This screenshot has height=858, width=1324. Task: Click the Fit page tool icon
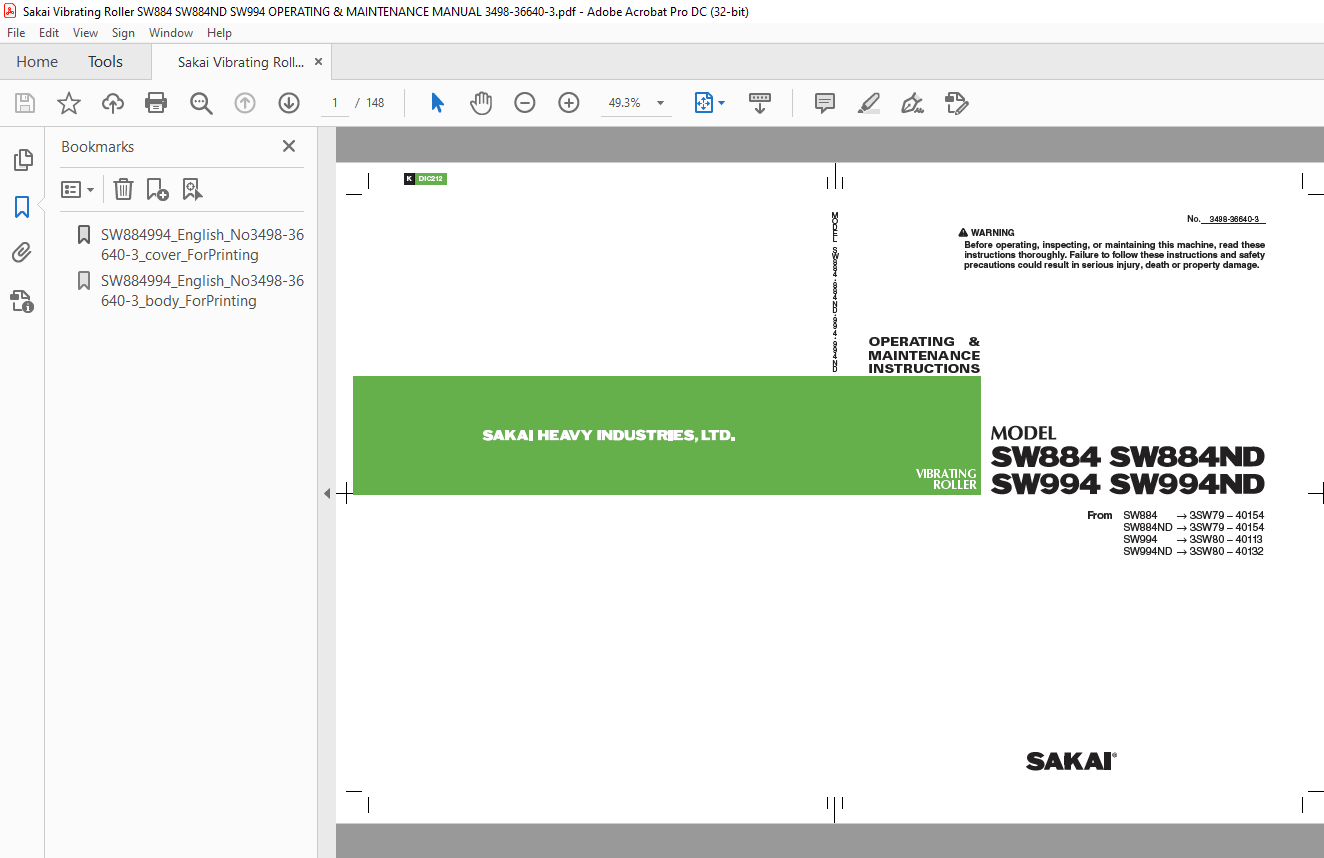pos(703,103)
